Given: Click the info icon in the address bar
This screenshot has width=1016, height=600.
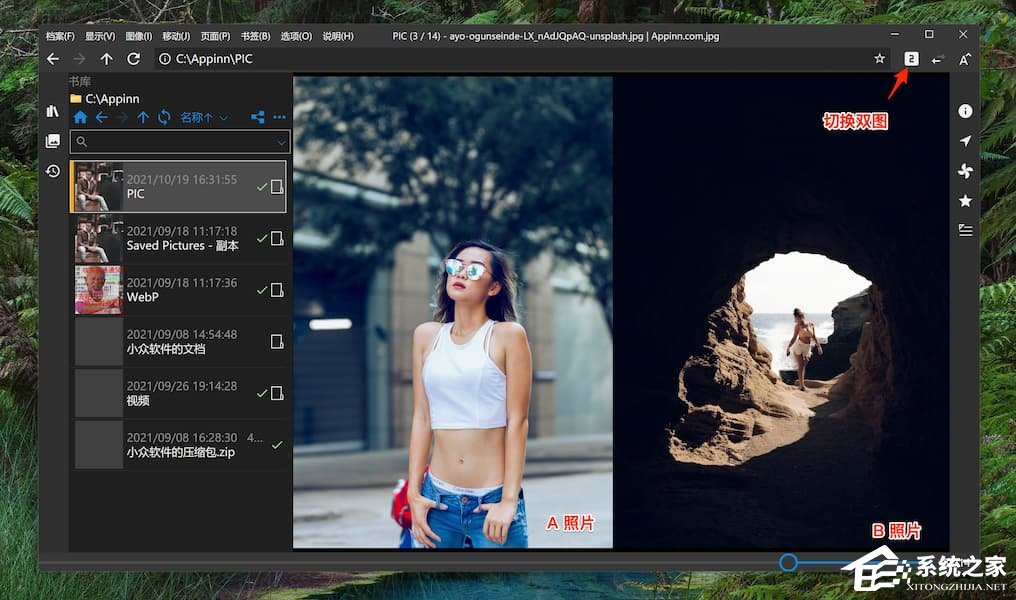Looking at the screenshot, I should (165, 59).
